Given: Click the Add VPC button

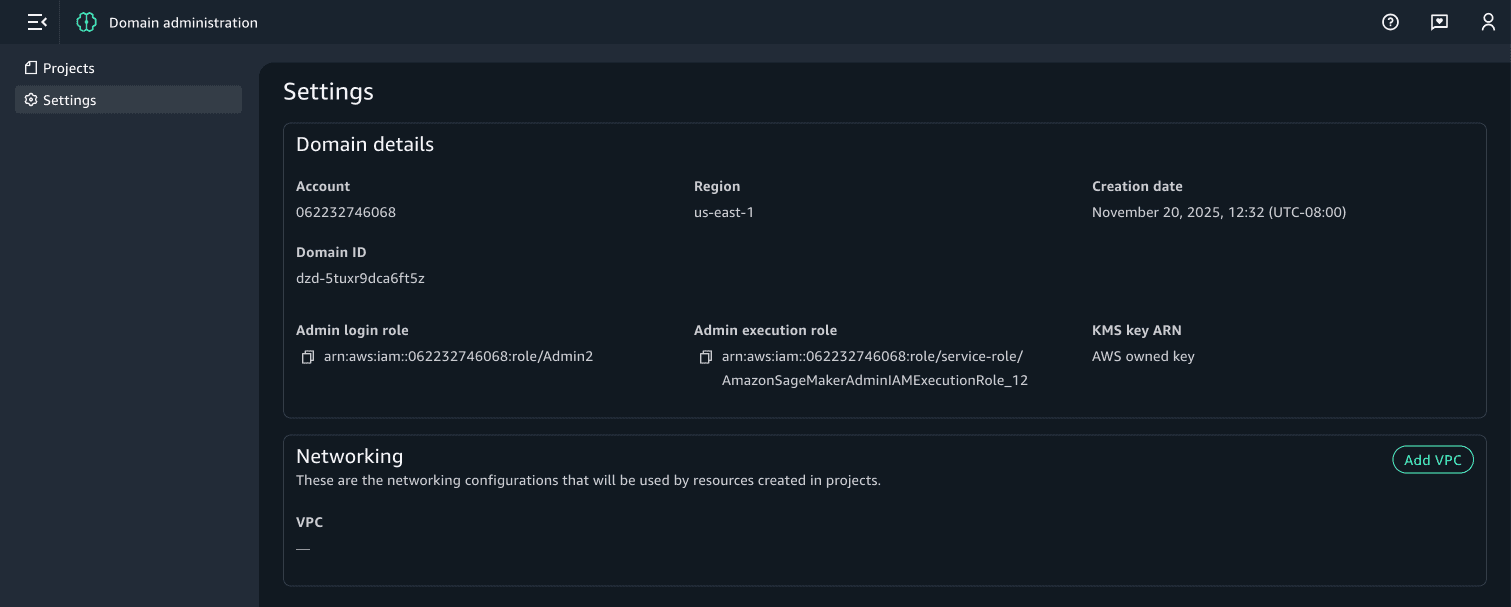Looking at the screenshot, I should point(1432,460).
